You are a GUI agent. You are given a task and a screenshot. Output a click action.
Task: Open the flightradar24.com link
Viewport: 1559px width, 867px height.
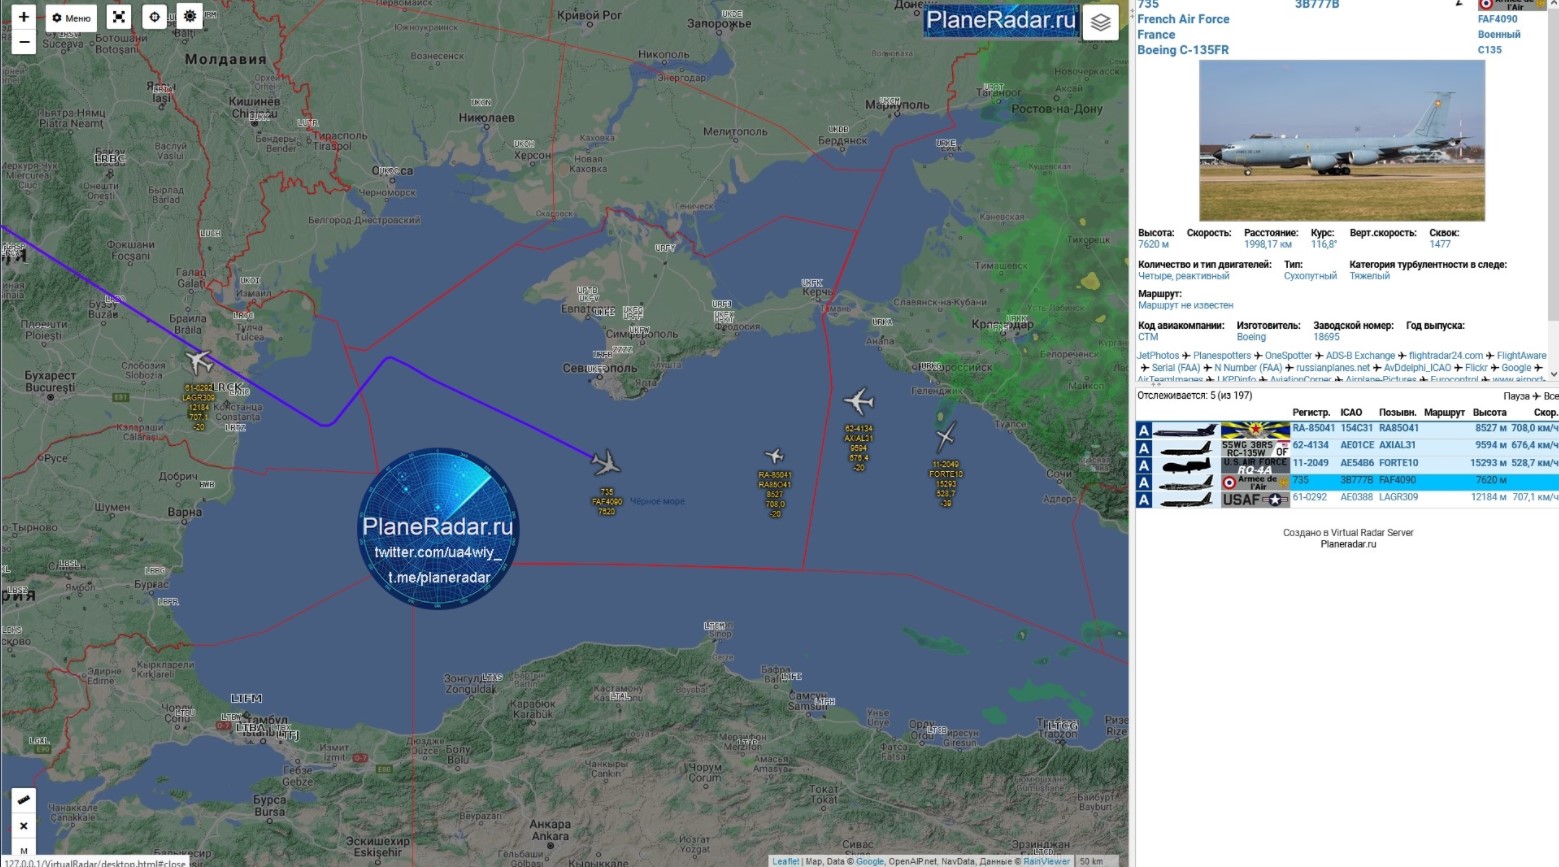click(x=1446, y=355)
